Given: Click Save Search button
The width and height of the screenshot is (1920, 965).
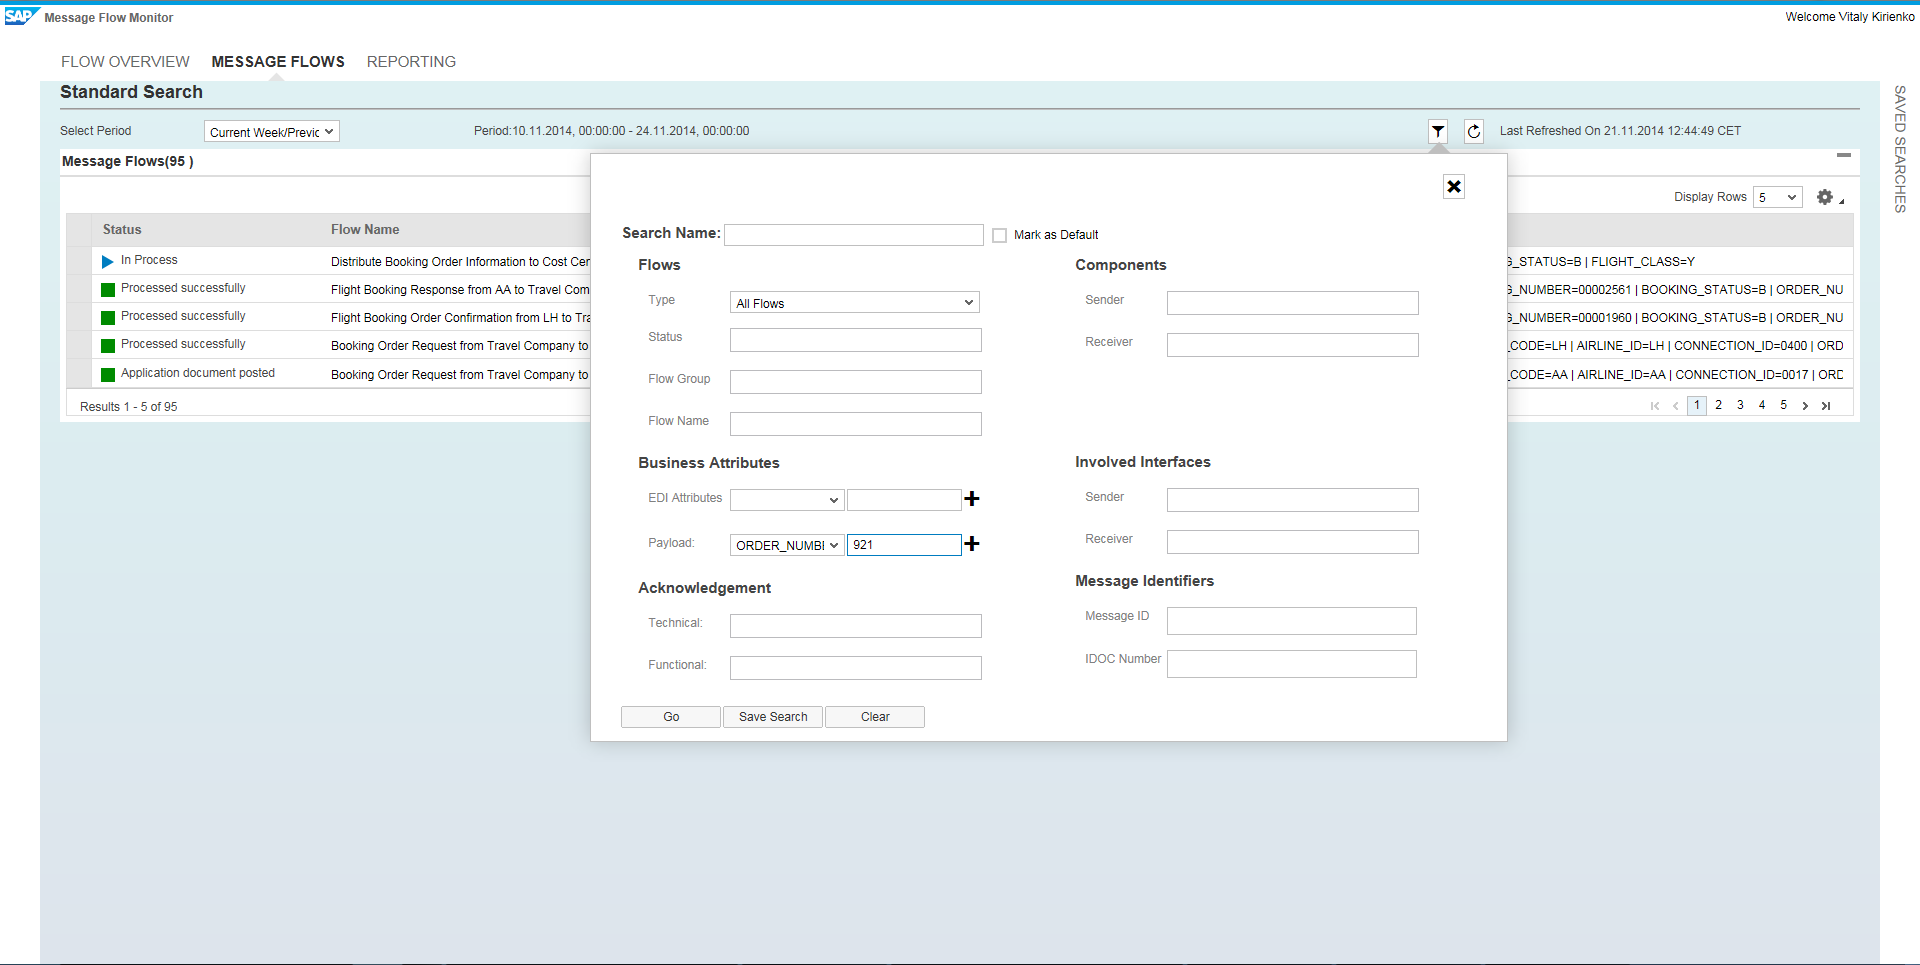Looking at the screenshot, I should coord(773,717).
